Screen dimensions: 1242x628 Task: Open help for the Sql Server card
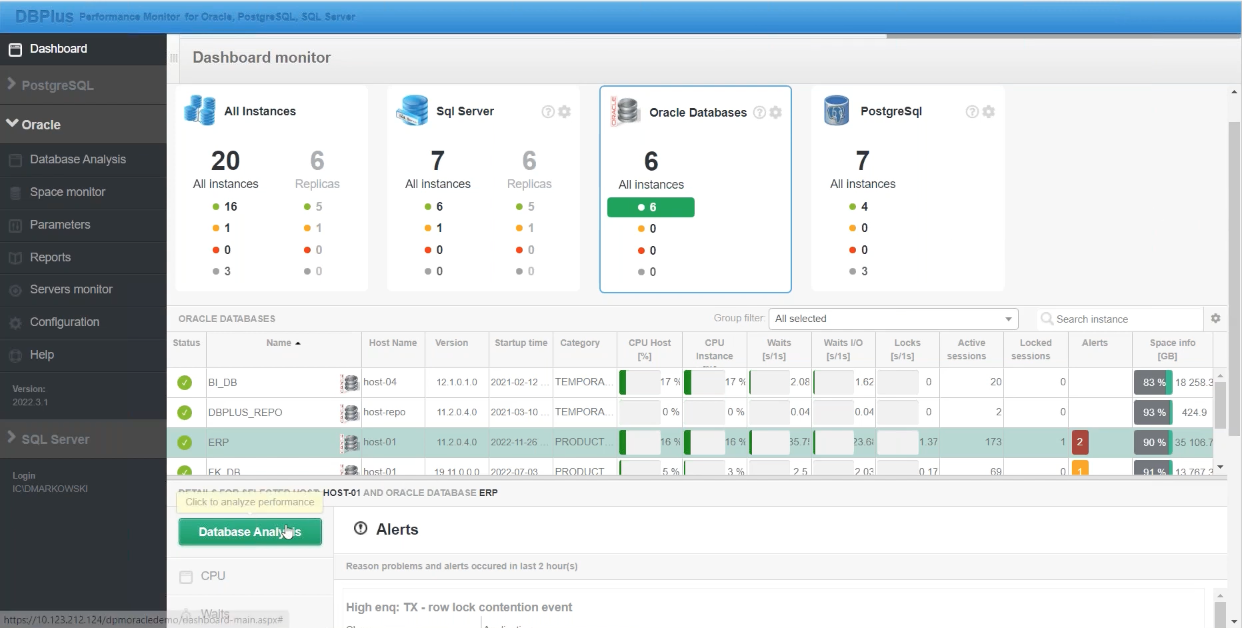(x=548, y=112)
